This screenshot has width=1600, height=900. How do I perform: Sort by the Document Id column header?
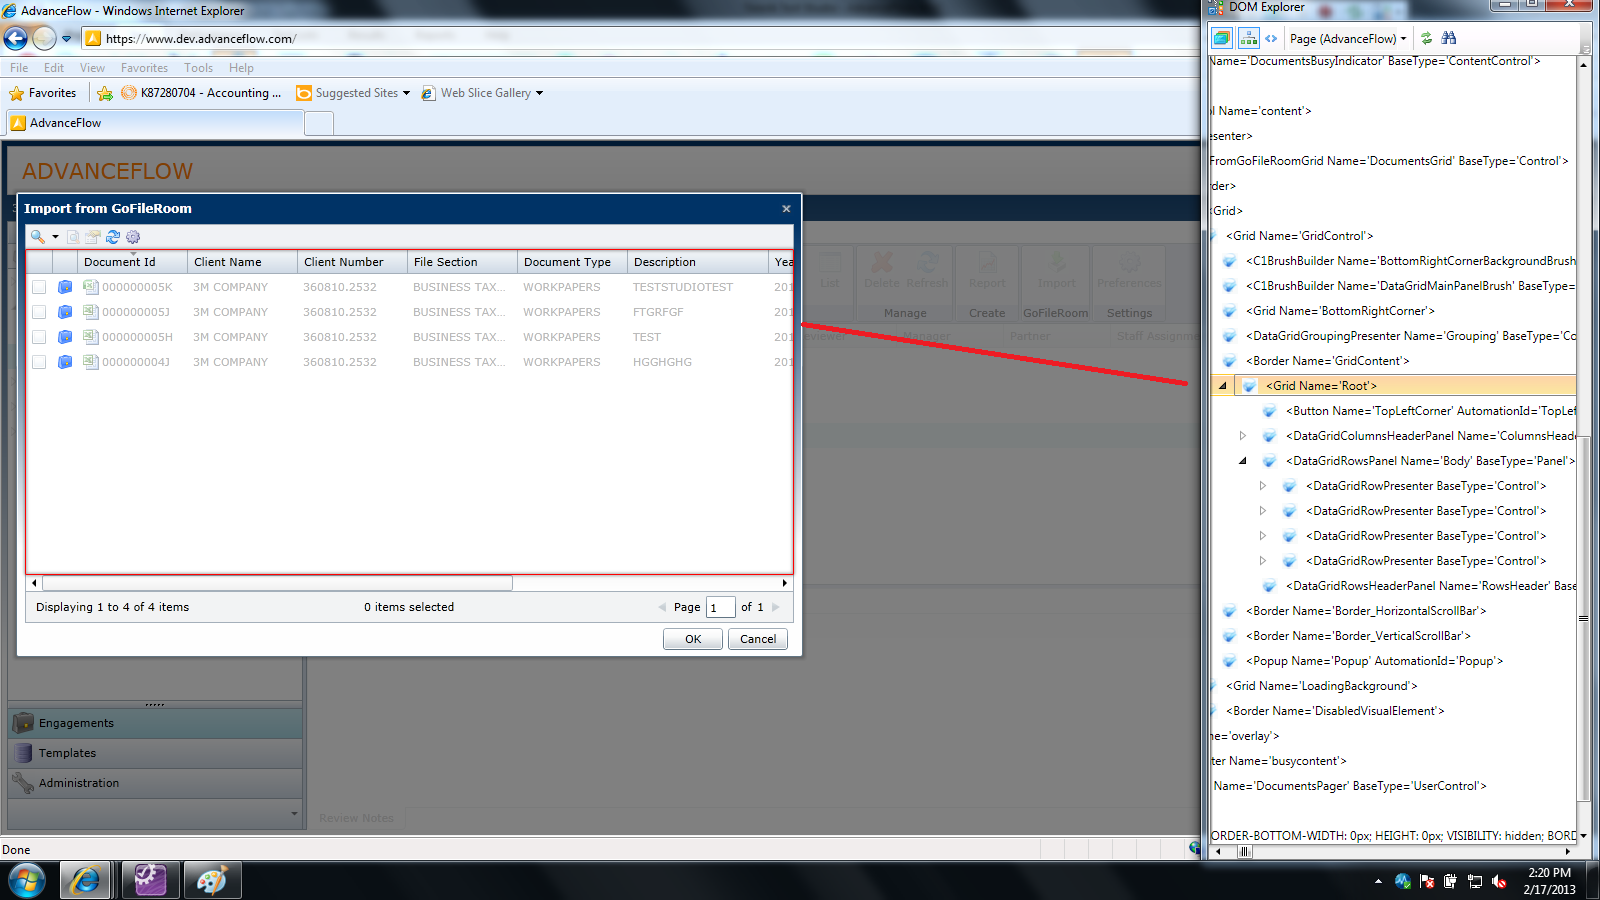132,262
